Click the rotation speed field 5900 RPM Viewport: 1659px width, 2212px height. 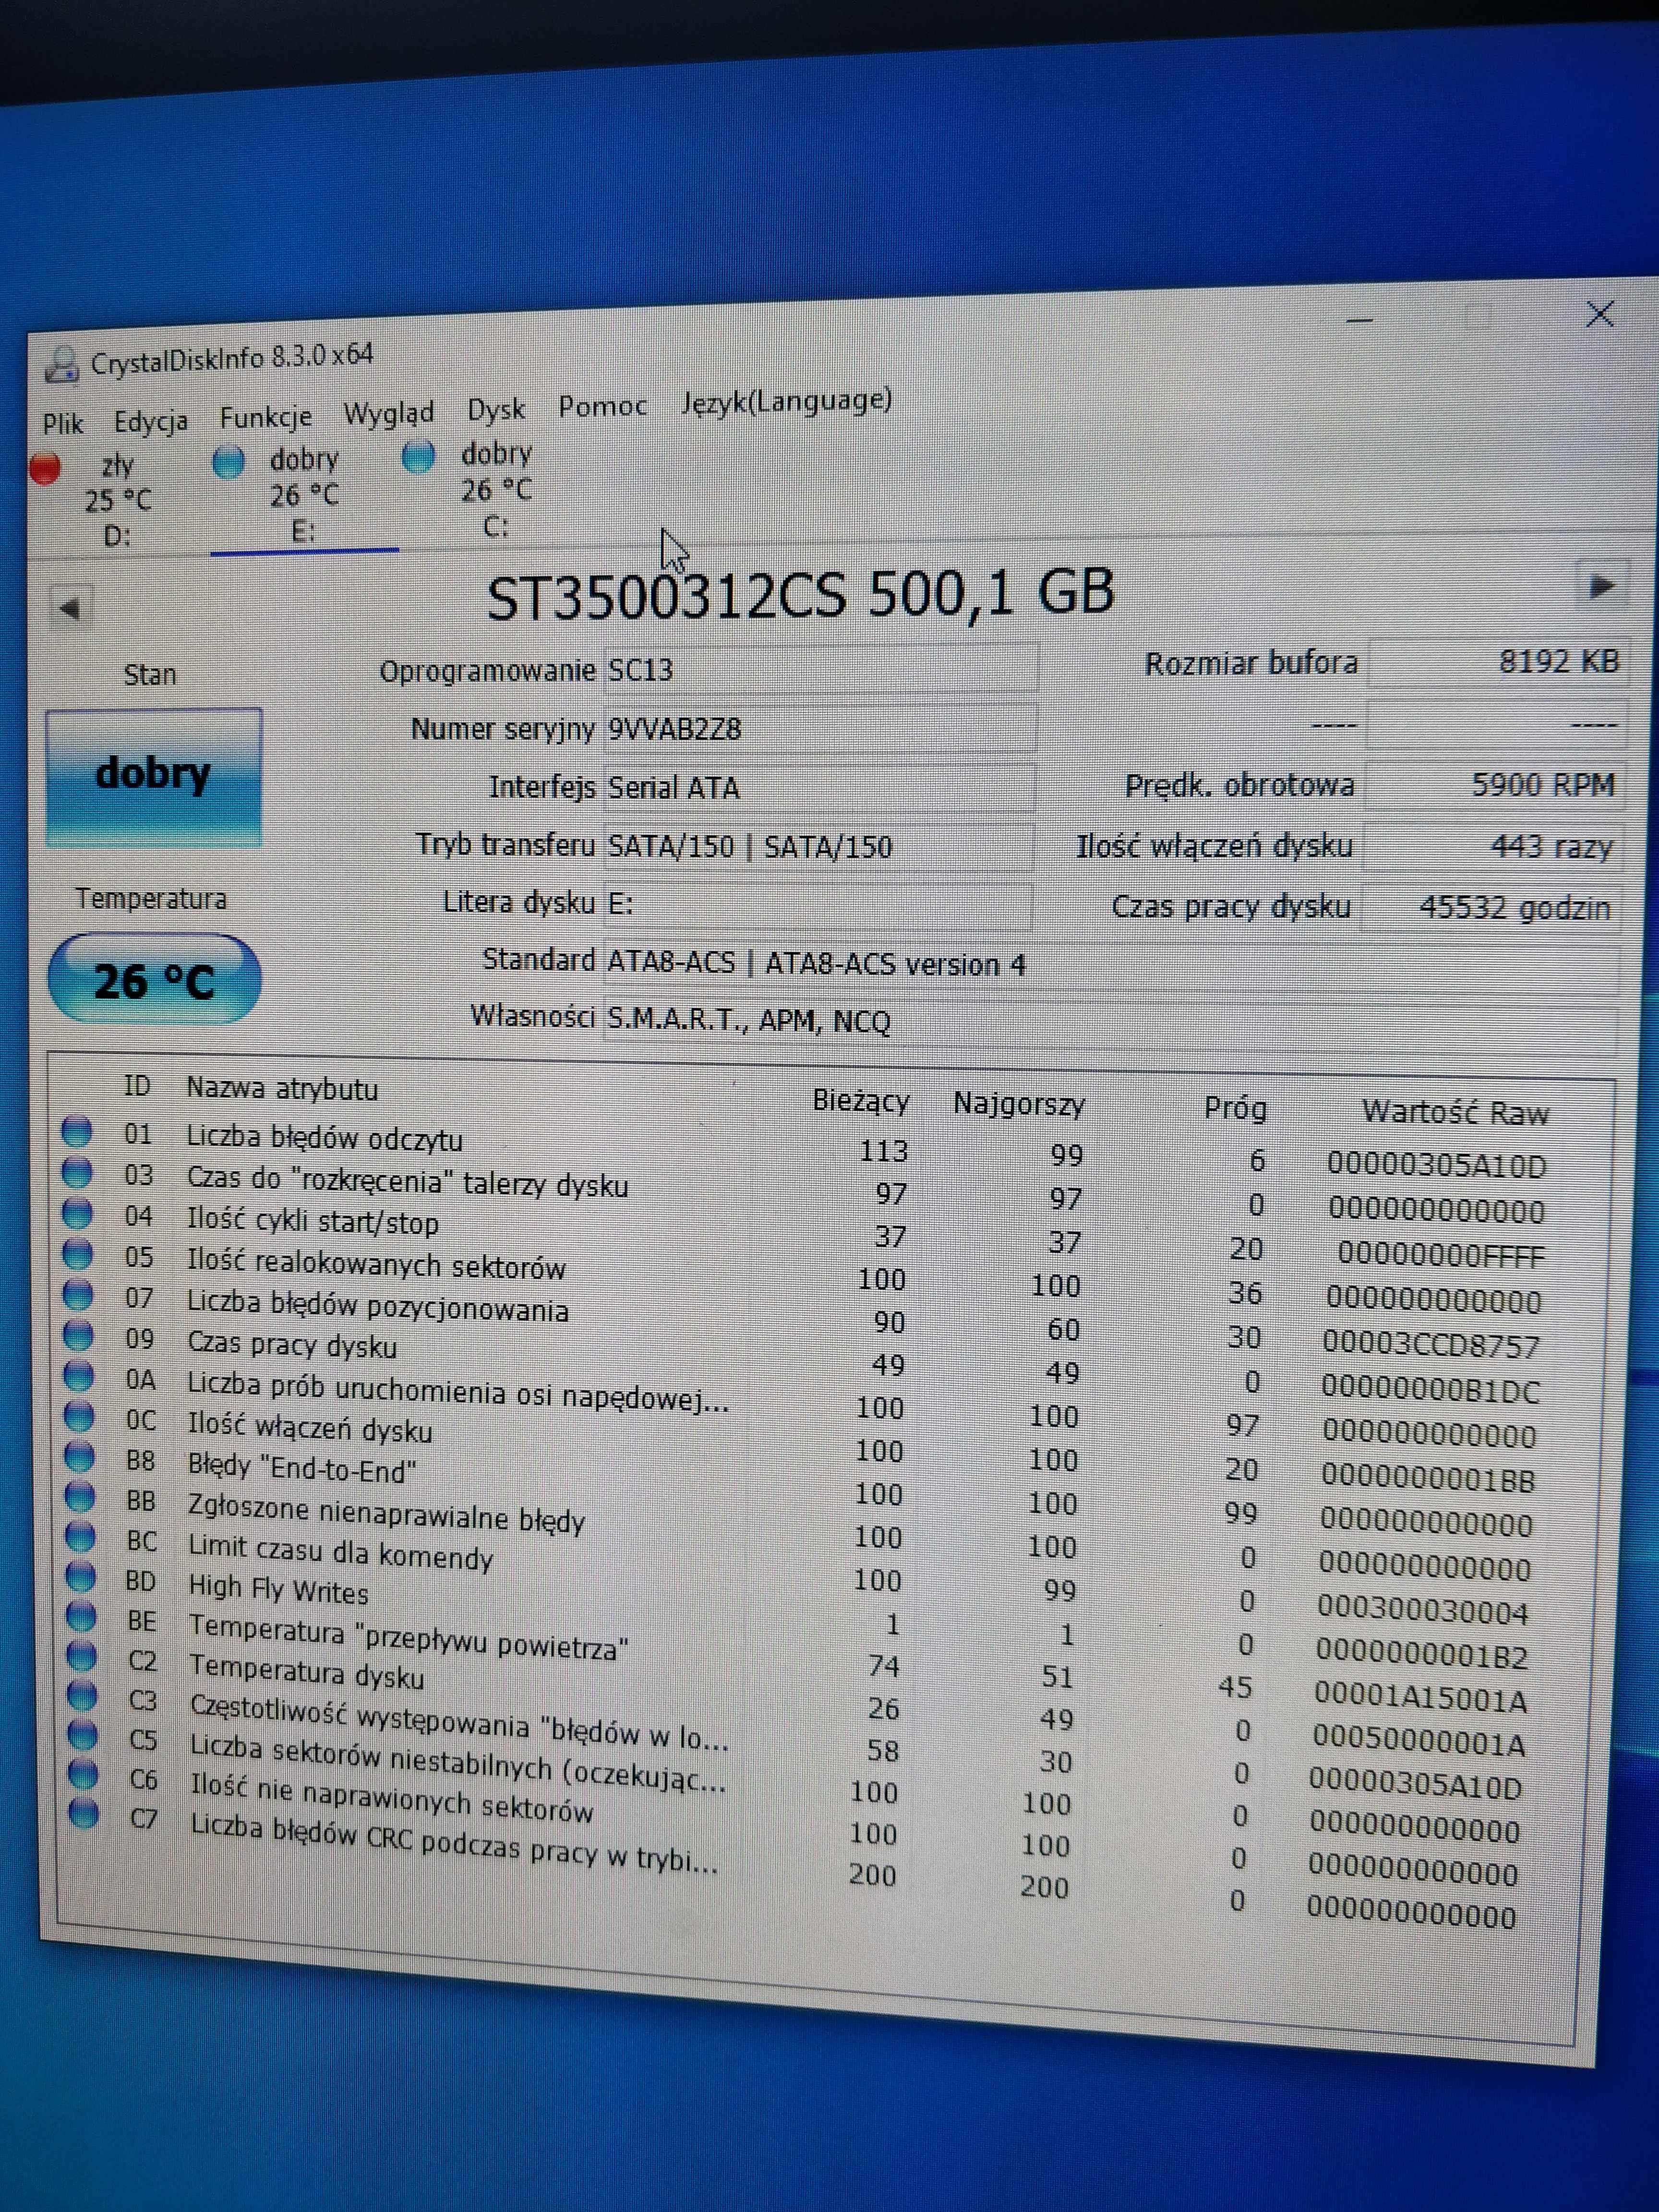[1495, 785]
